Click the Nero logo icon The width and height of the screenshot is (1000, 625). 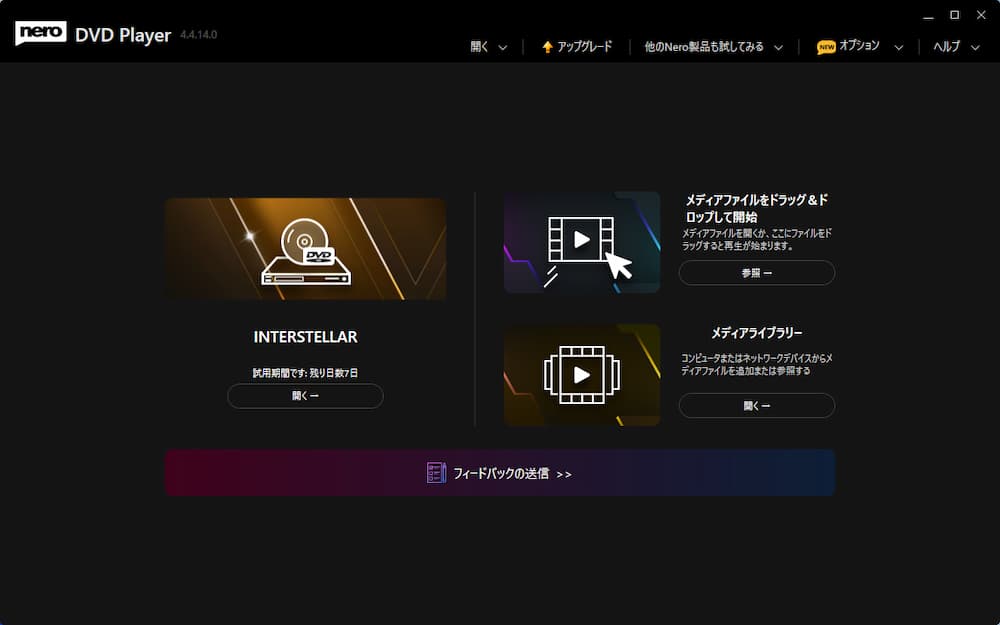tap(41, 33)
